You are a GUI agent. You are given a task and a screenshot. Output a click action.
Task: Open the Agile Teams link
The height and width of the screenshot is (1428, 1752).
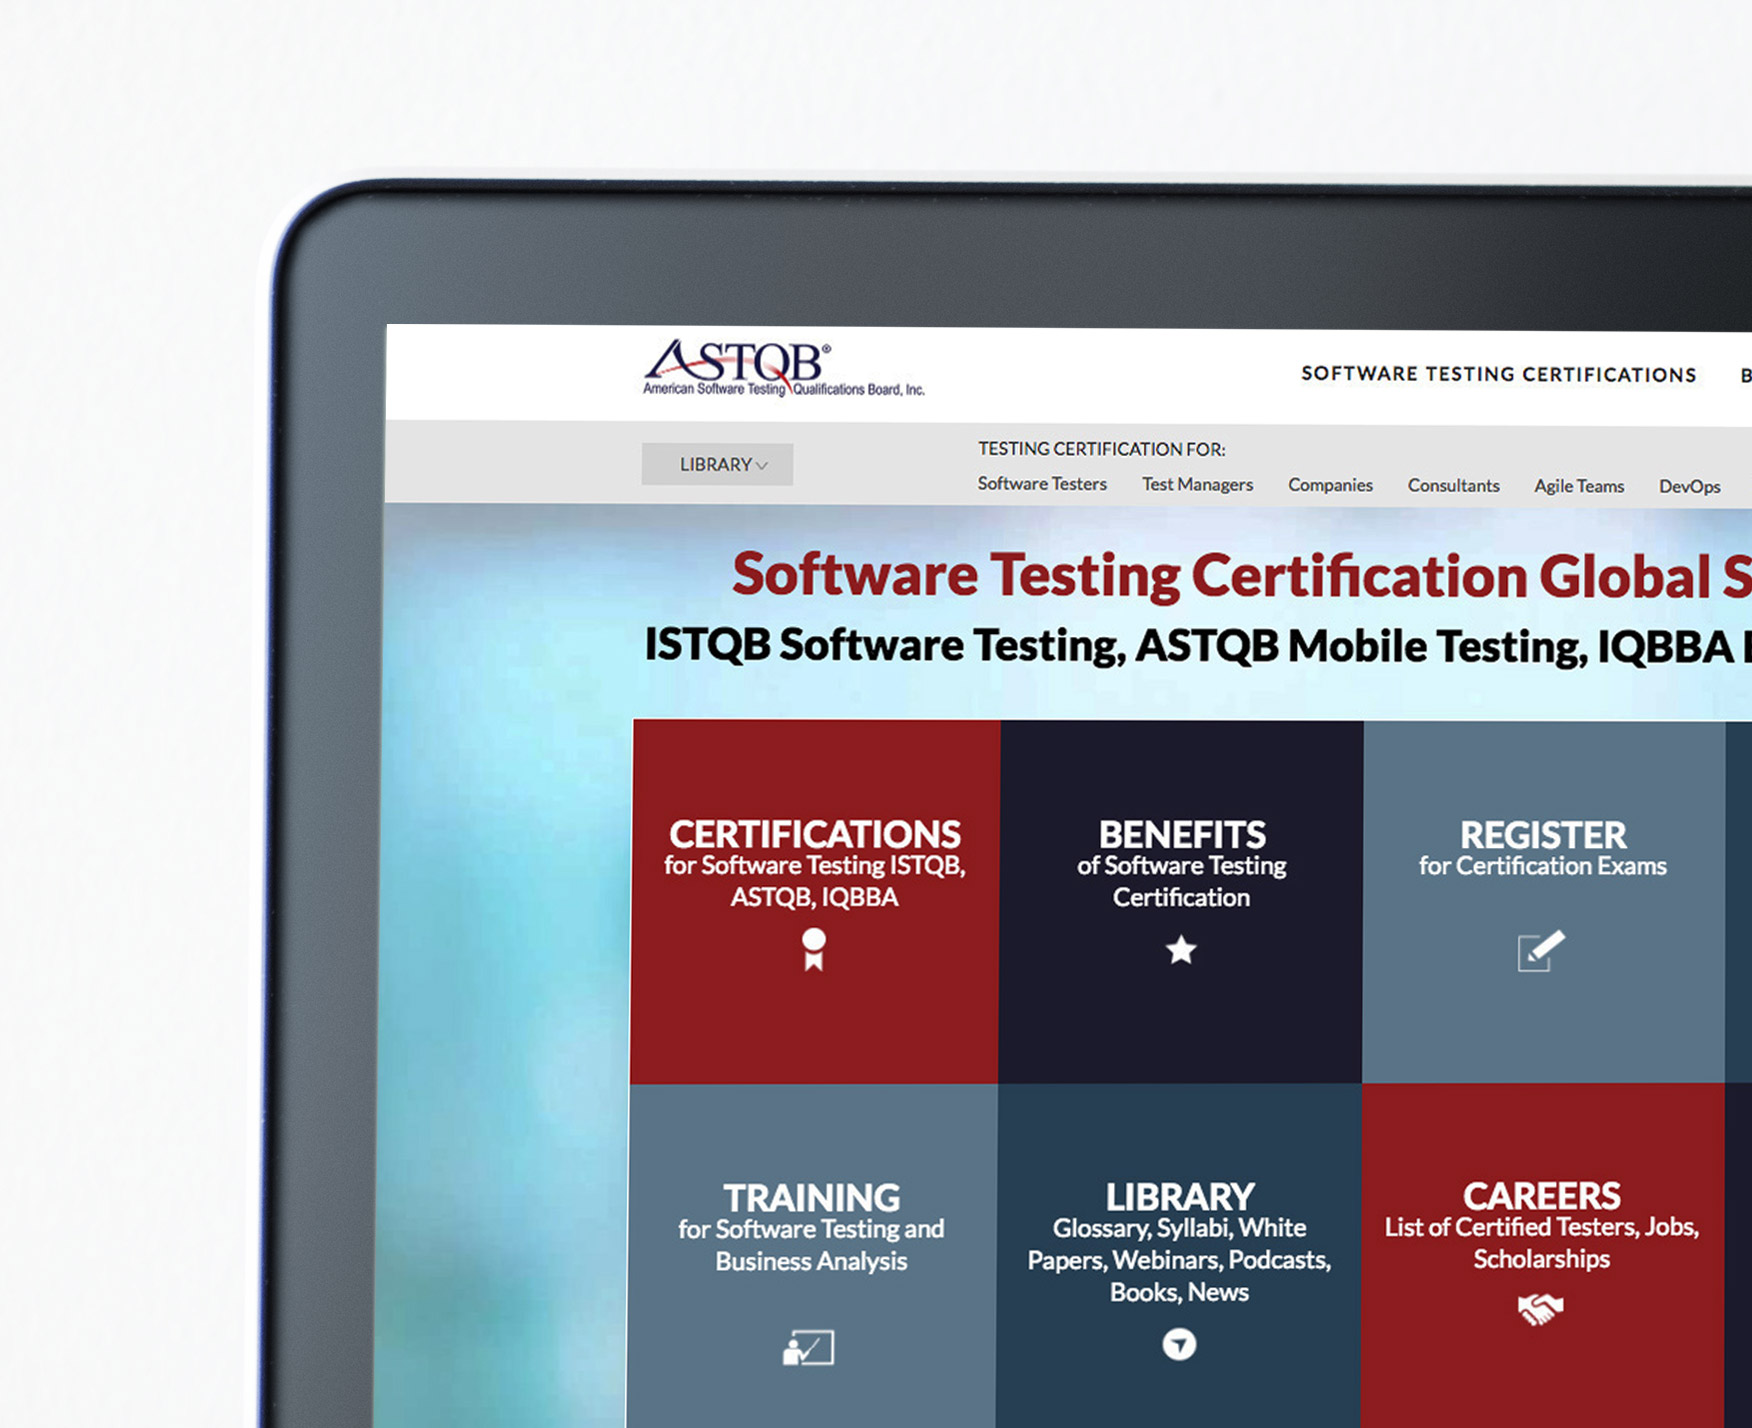1579,486
